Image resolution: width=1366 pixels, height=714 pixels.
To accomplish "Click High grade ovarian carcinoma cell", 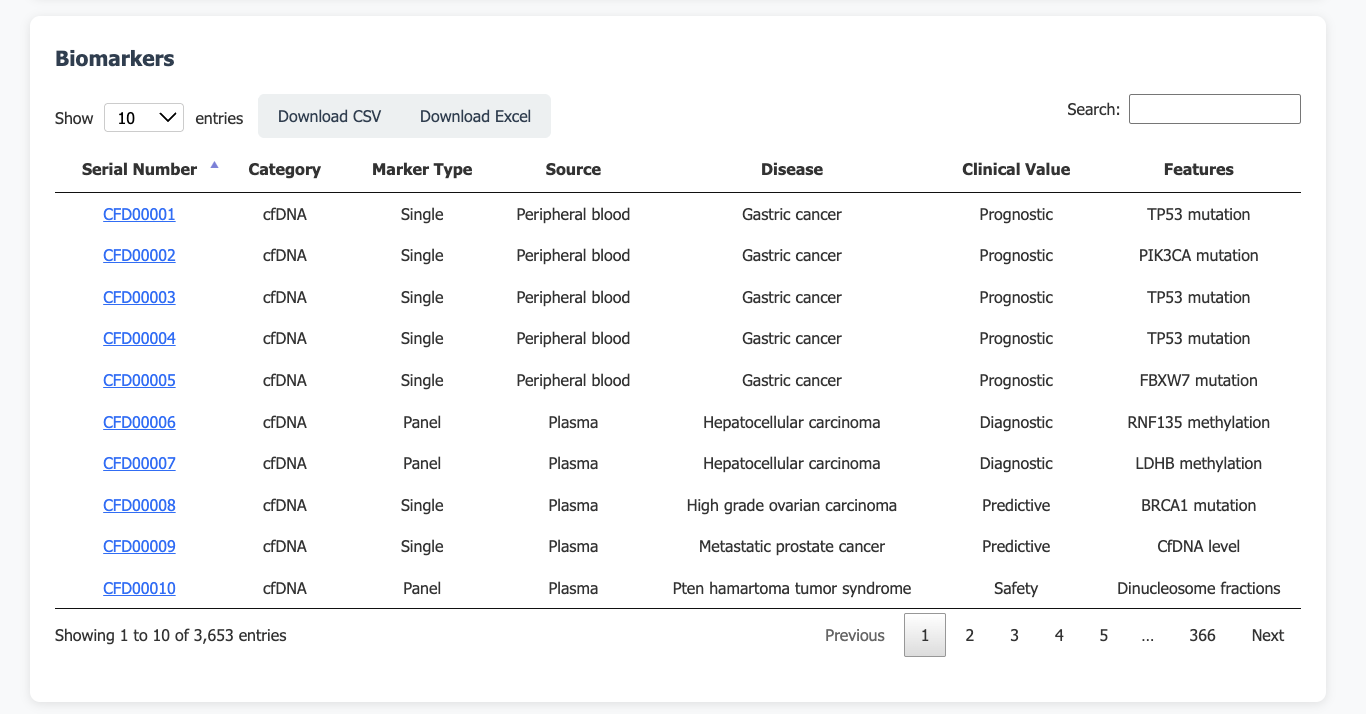I will [792, 505].
